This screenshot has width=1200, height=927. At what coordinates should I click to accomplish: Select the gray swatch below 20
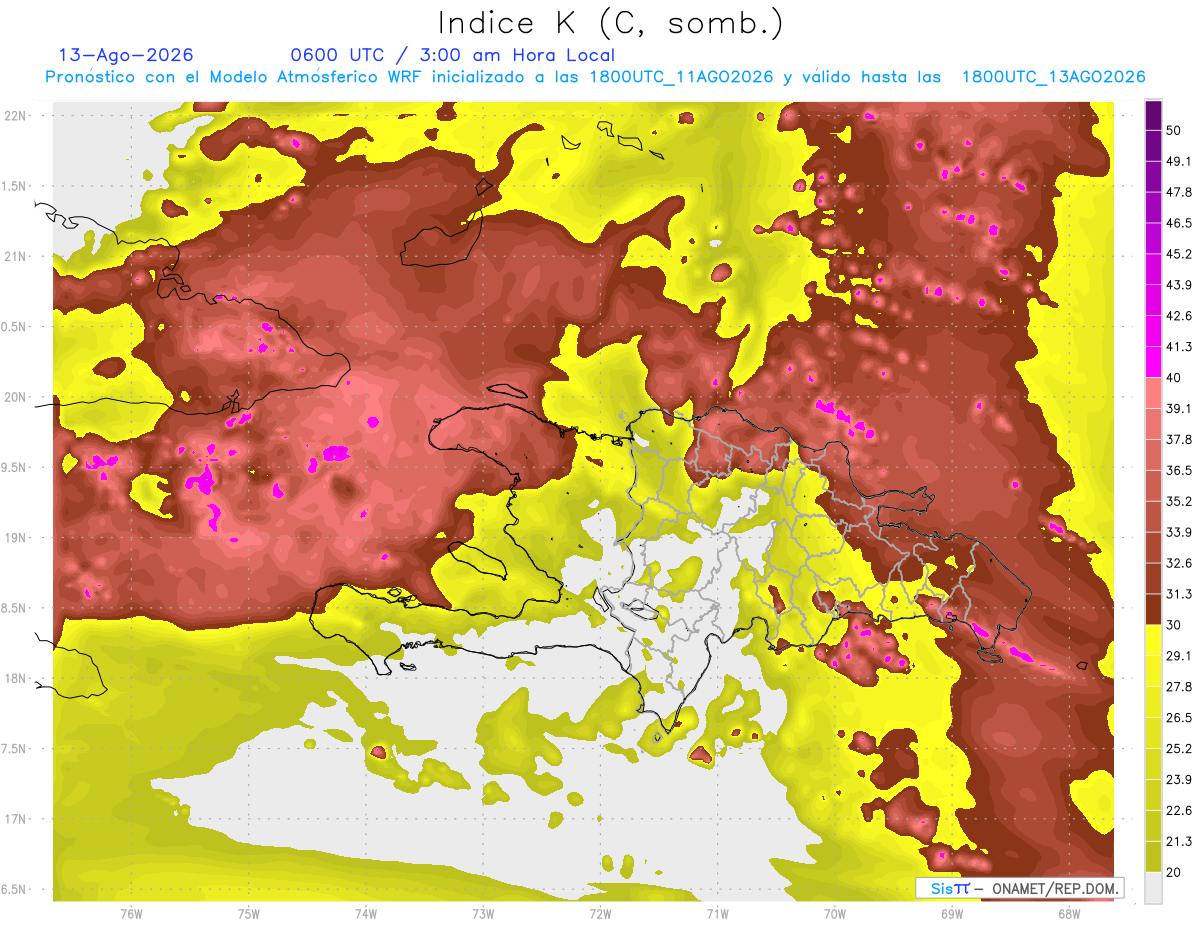[1153, 887]
